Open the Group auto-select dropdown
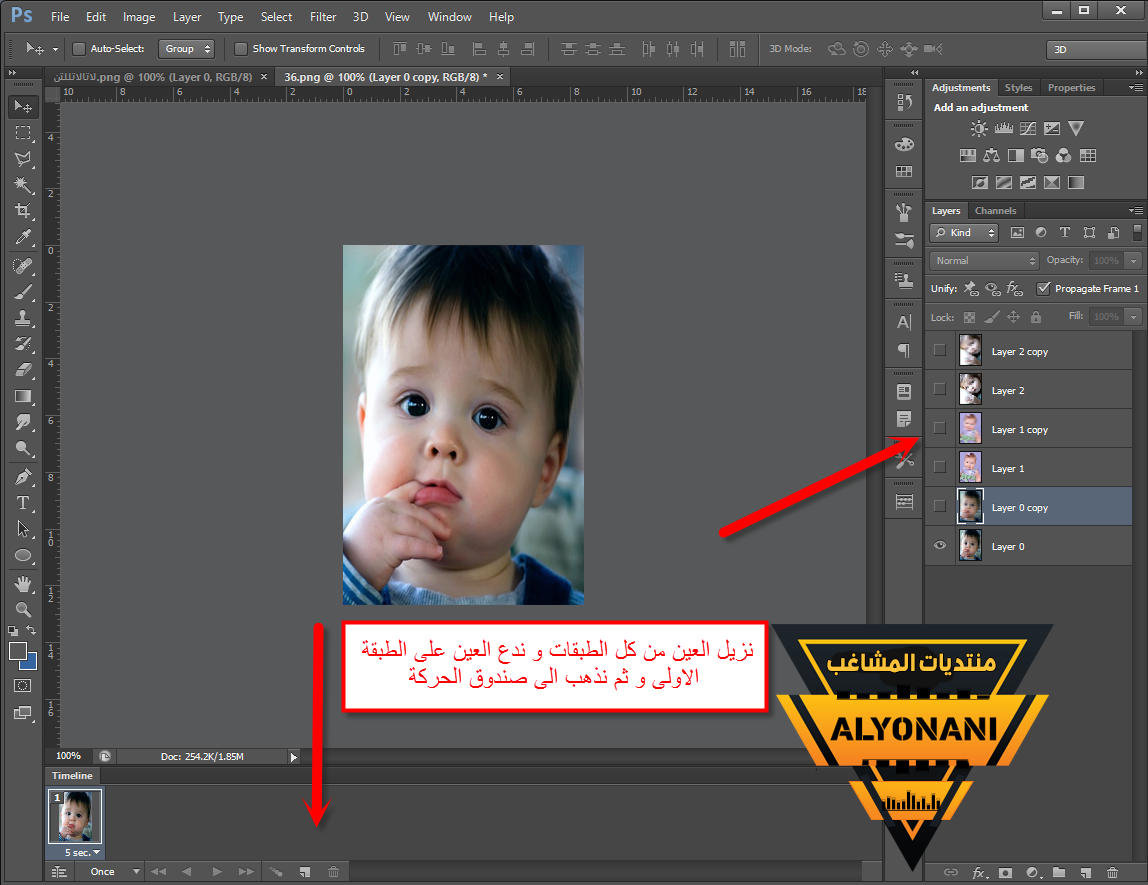The height and width of the screenshot is (885, 1148). click(x=187, y=49)
